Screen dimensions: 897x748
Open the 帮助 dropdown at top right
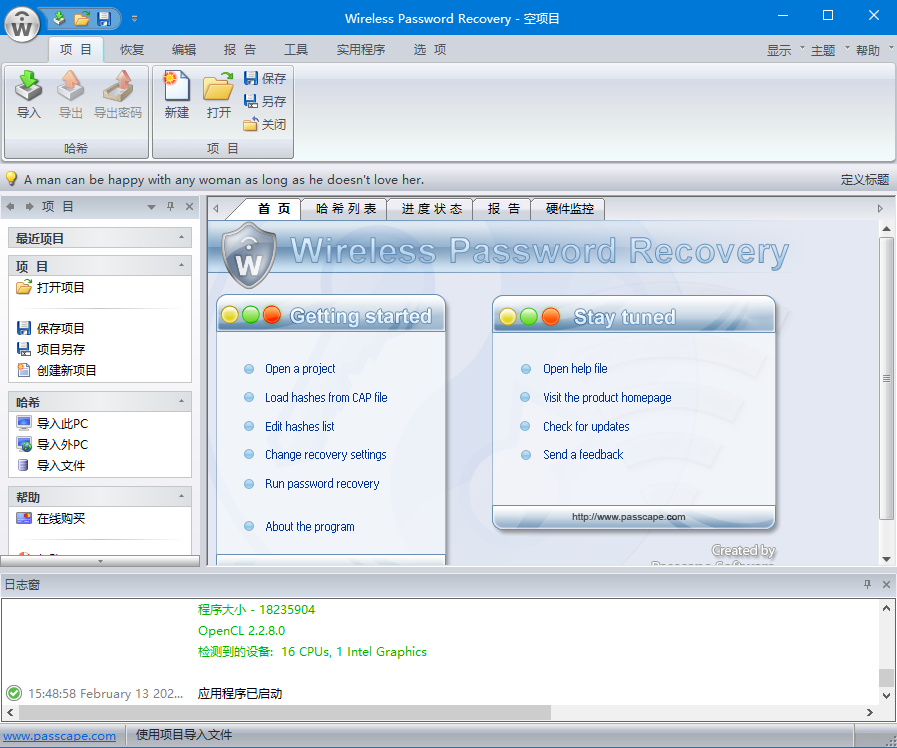[x=874, y=50]
